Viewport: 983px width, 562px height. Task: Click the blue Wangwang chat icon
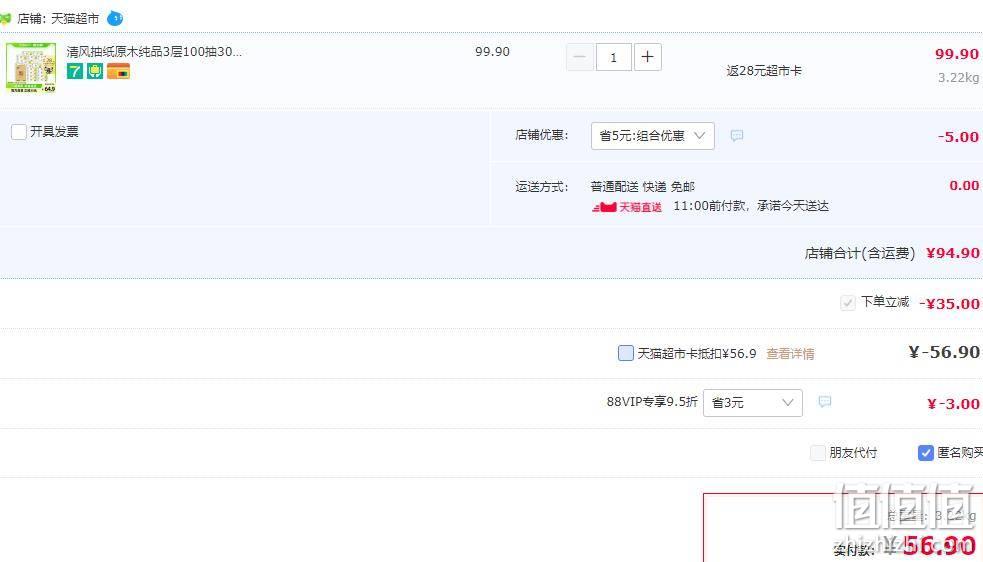[x=115, y=19]
